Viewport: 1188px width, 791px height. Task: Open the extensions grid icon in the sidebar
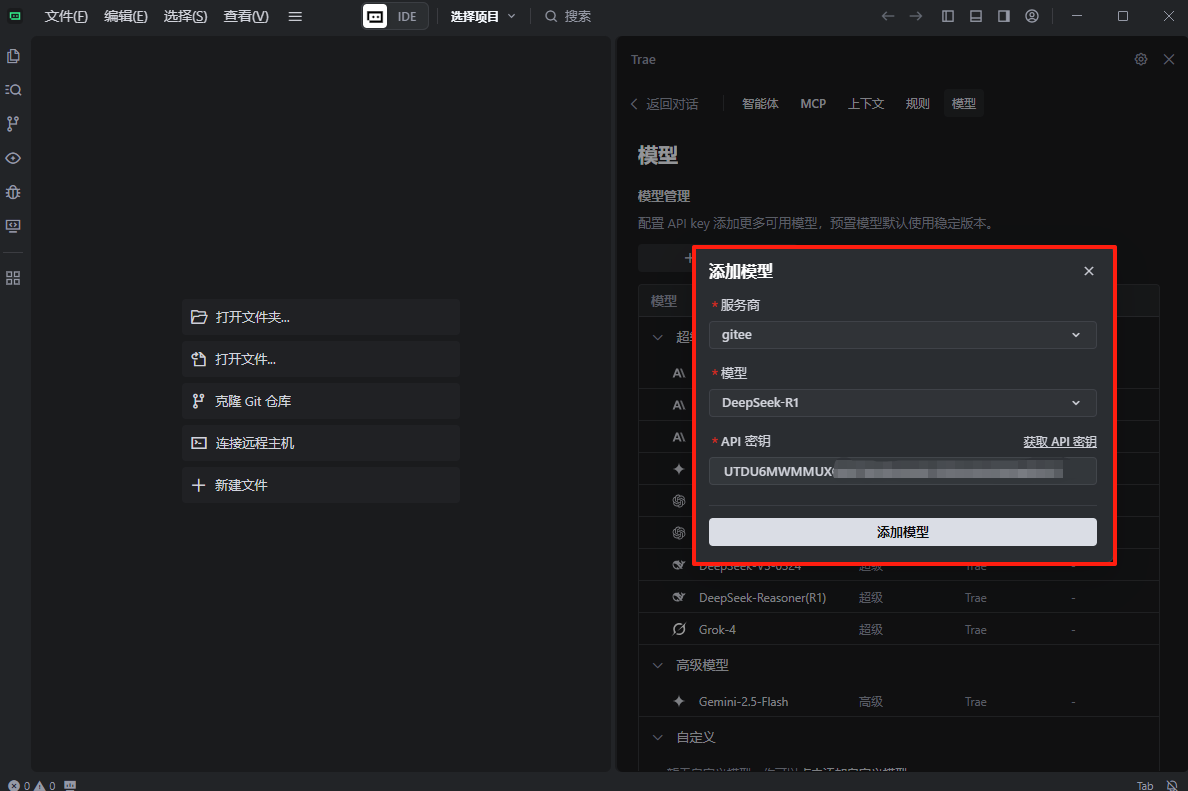13,277
